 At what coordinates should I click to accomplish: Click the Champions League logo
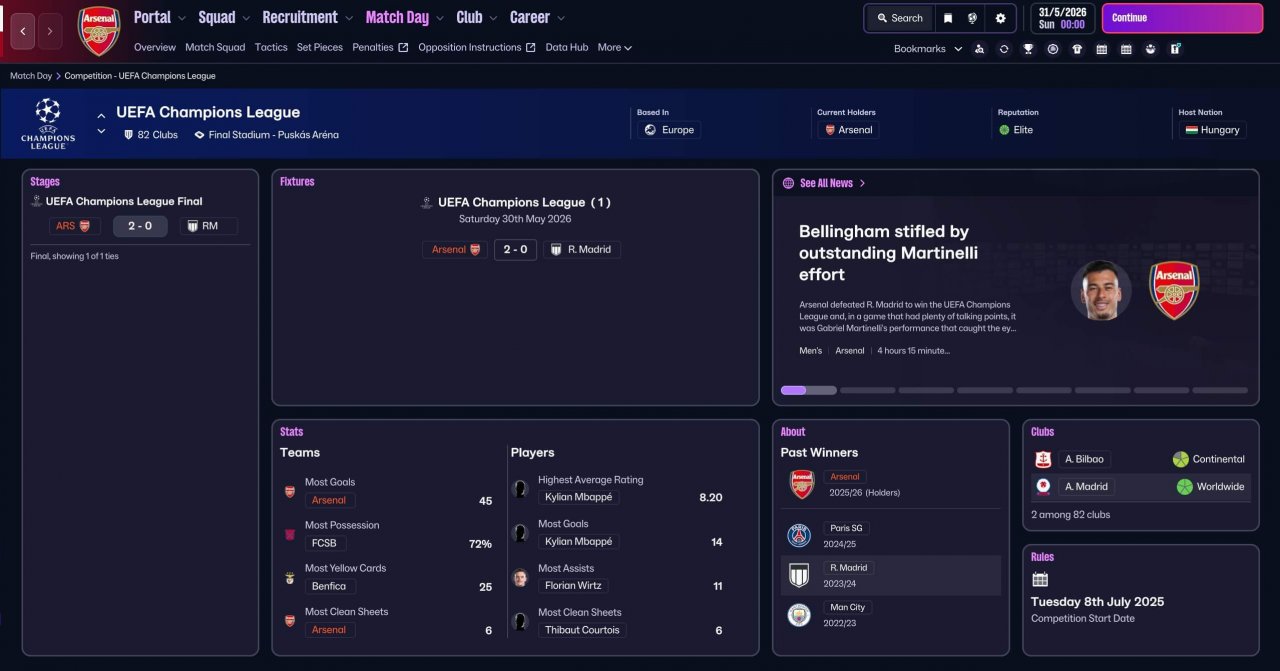[48, 123]
